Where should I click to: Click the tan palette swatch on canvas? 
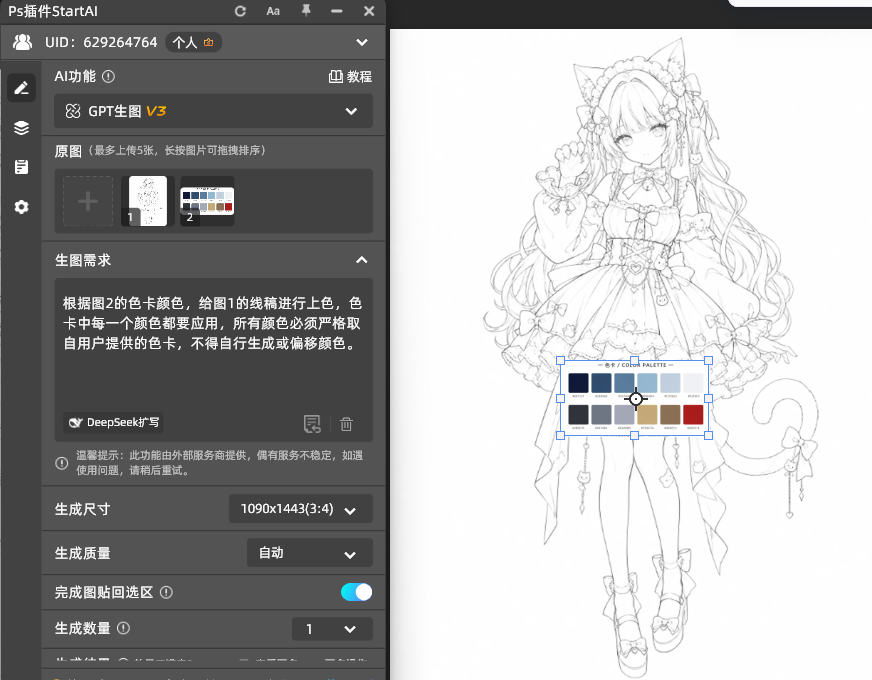[647, 415]
